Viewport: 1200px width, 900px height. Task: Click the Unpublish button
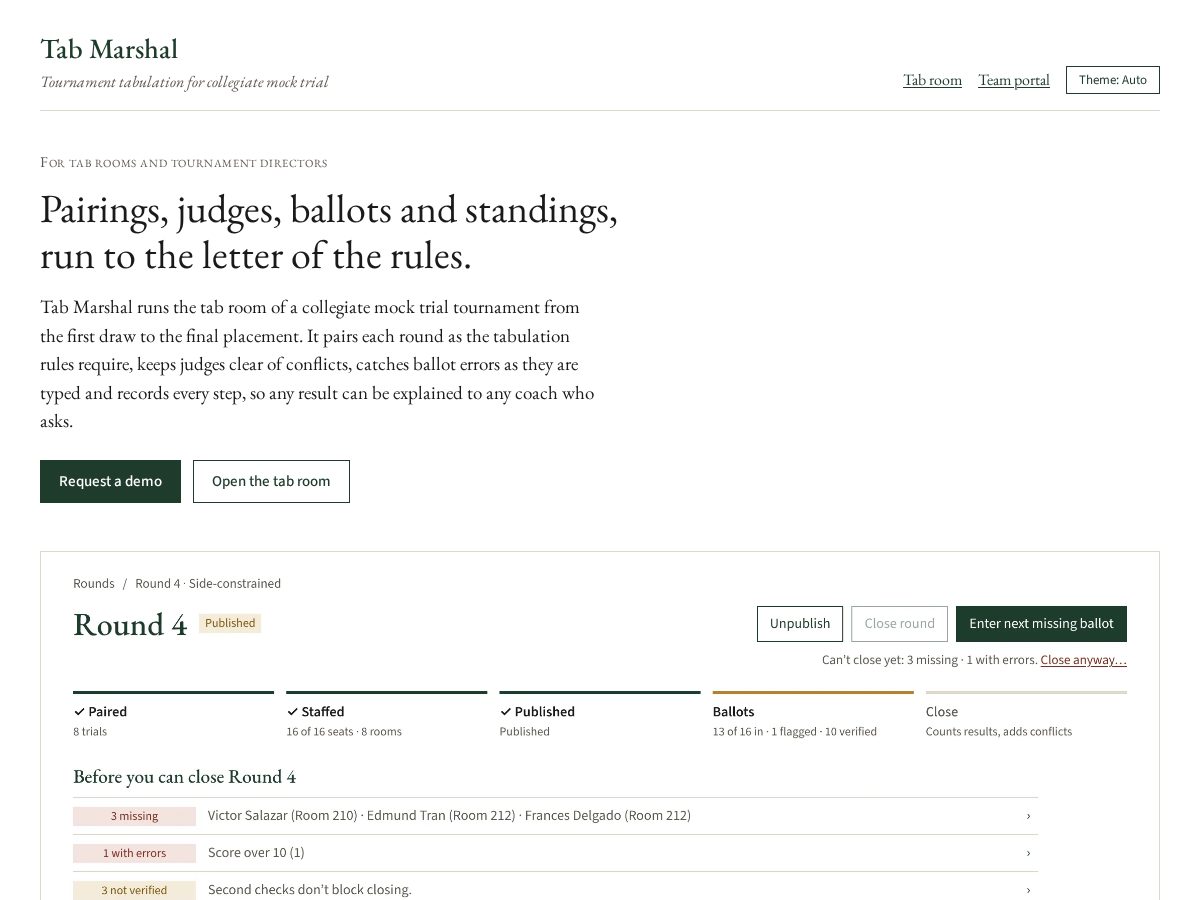click(x=800, y=623)
